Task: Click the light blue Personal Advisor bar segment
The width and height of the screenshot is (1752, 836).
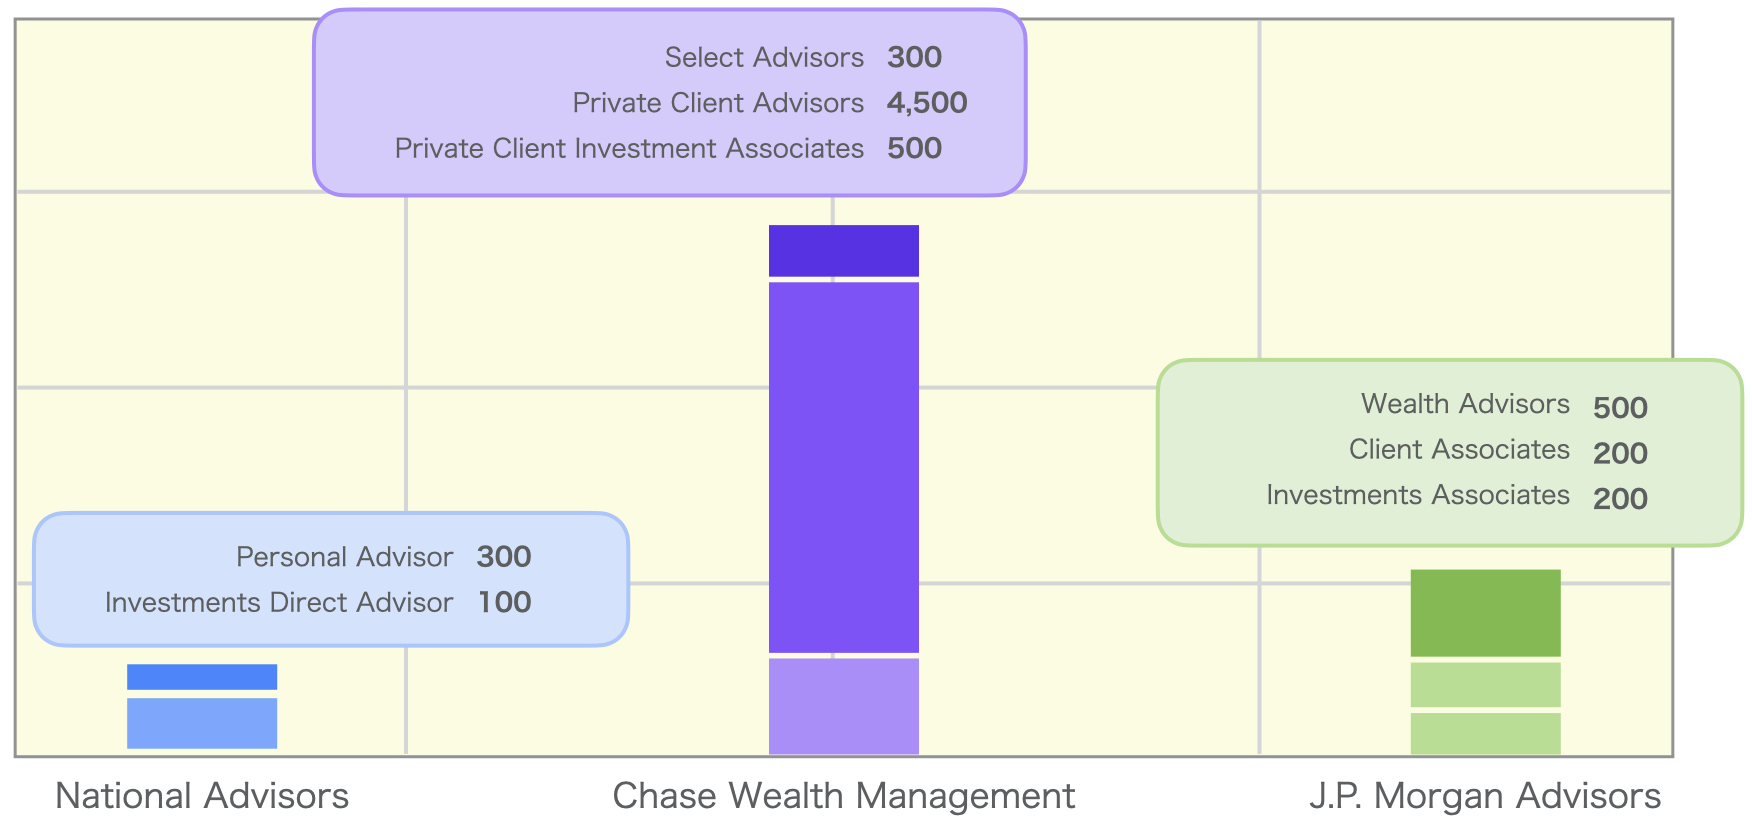Action: click(202, 723)
